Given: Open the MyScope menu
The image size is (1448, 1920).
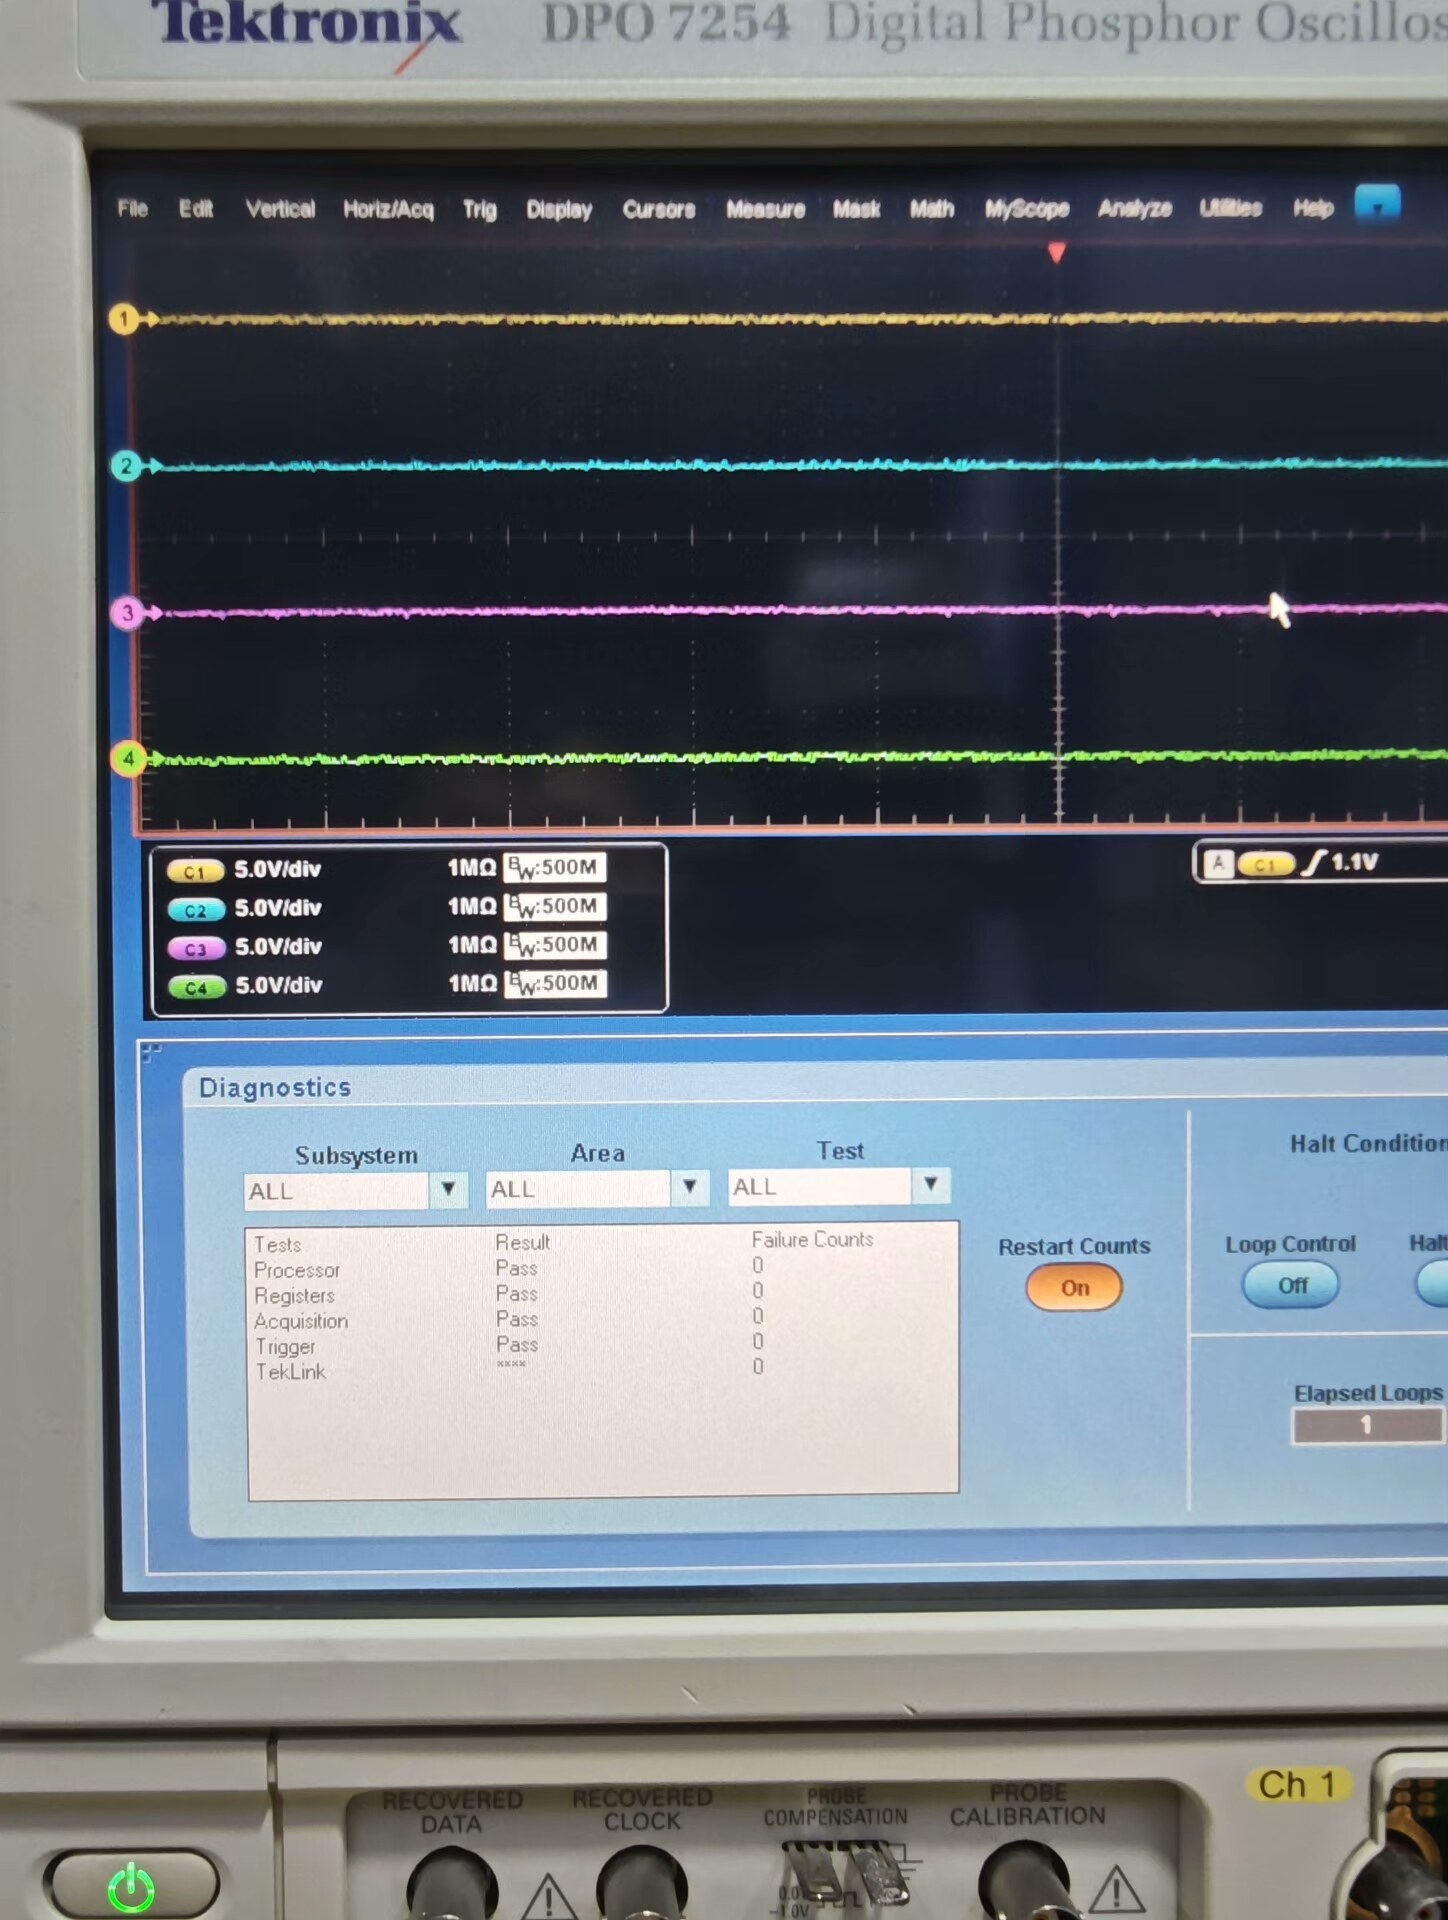Looking at the screenshot, I should [x=1026, y=208].
